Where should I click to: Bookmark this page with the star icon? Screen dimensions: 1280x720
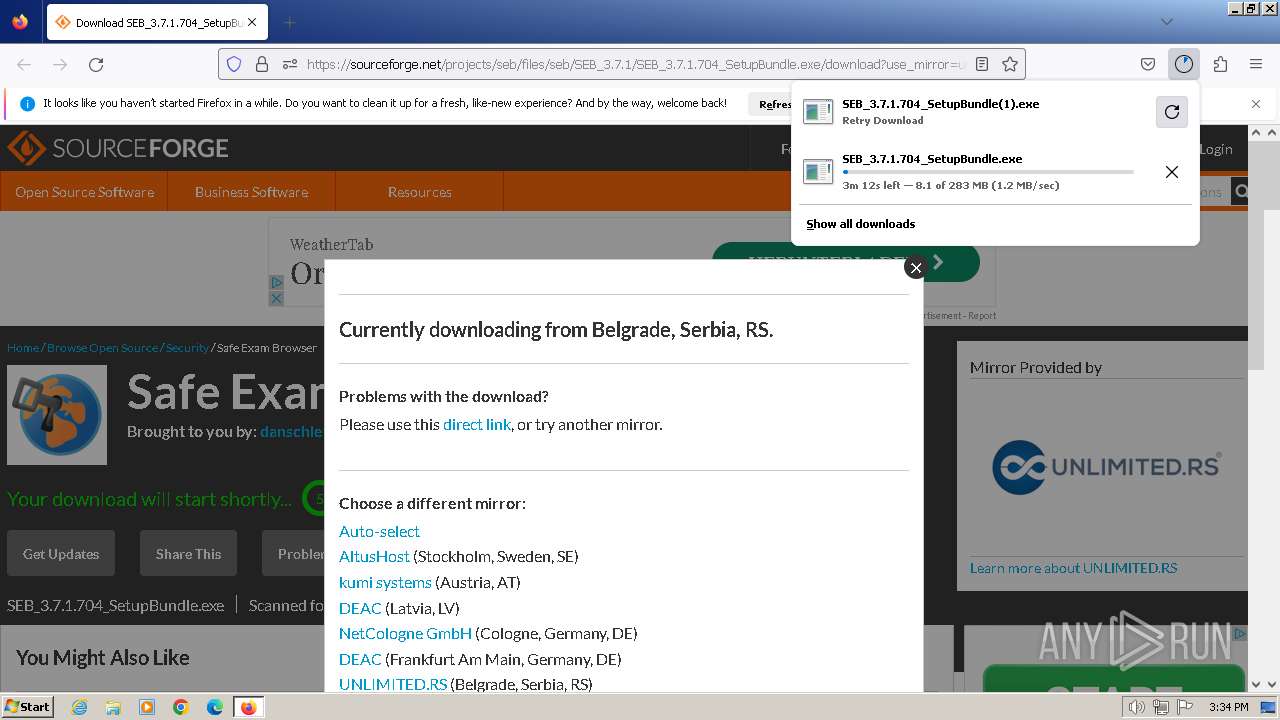pyautogui.click(x=1010, y=64)
